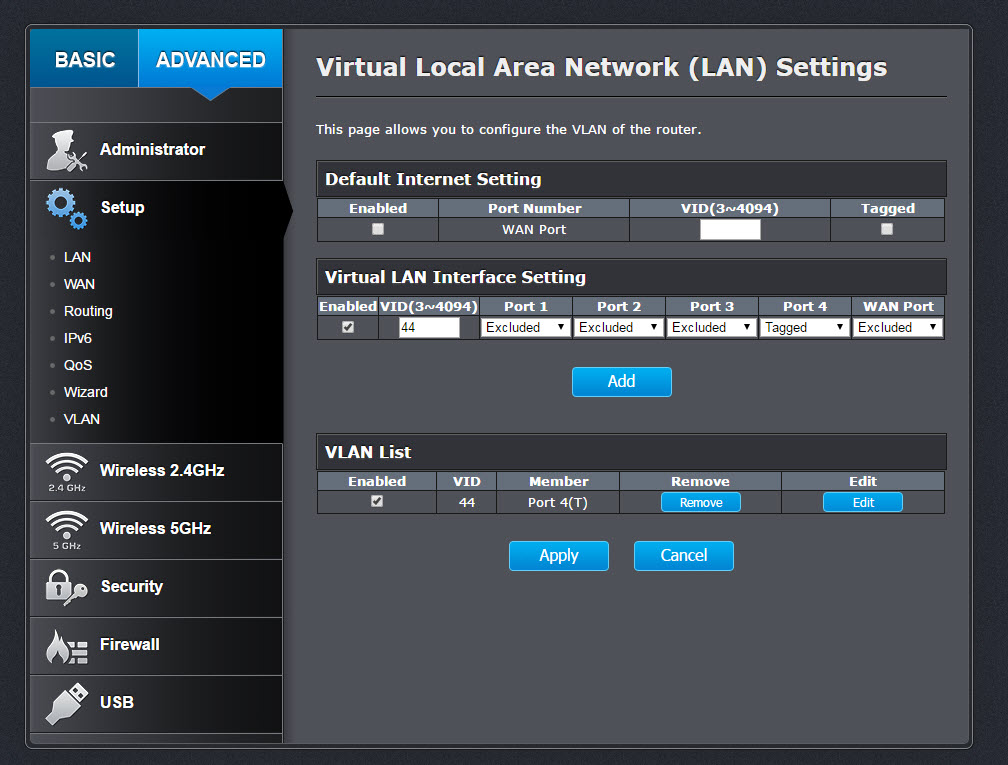Enable the Default Internet Setting checkbox

pos(377,229)
